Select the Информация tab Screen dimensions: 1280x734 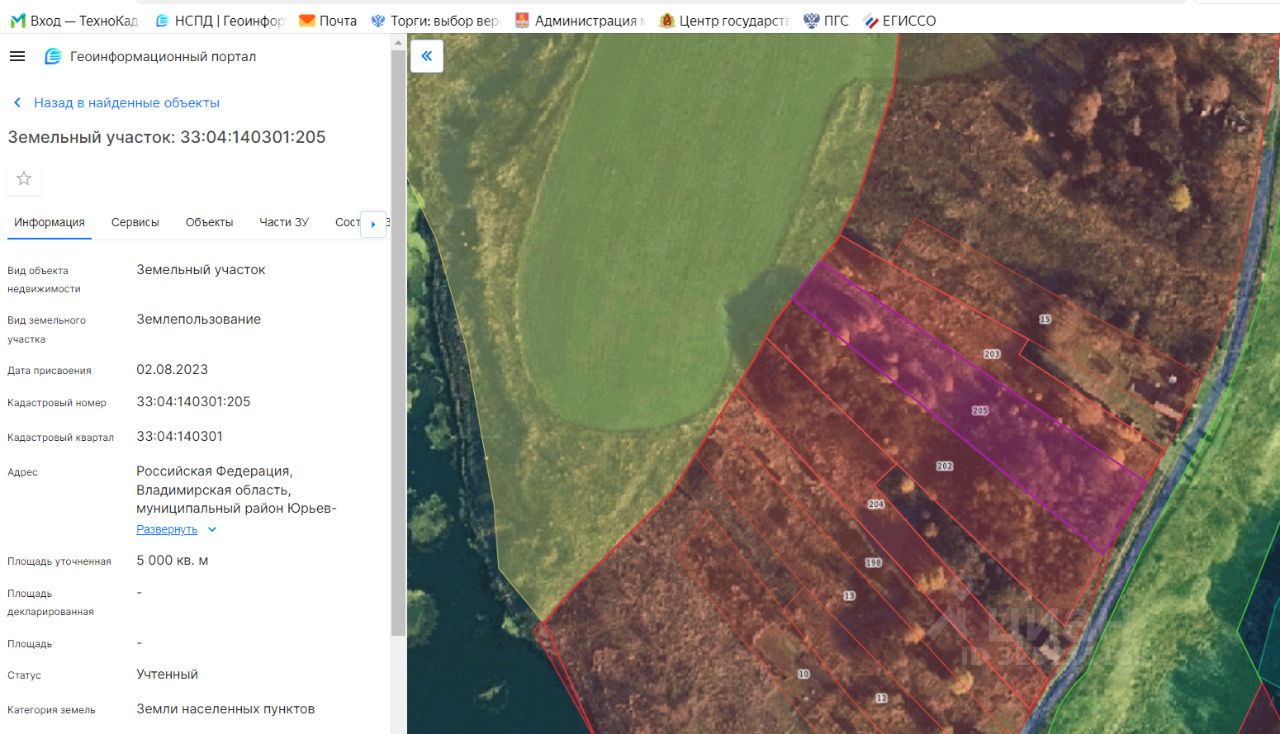click(x=49, y=222)
